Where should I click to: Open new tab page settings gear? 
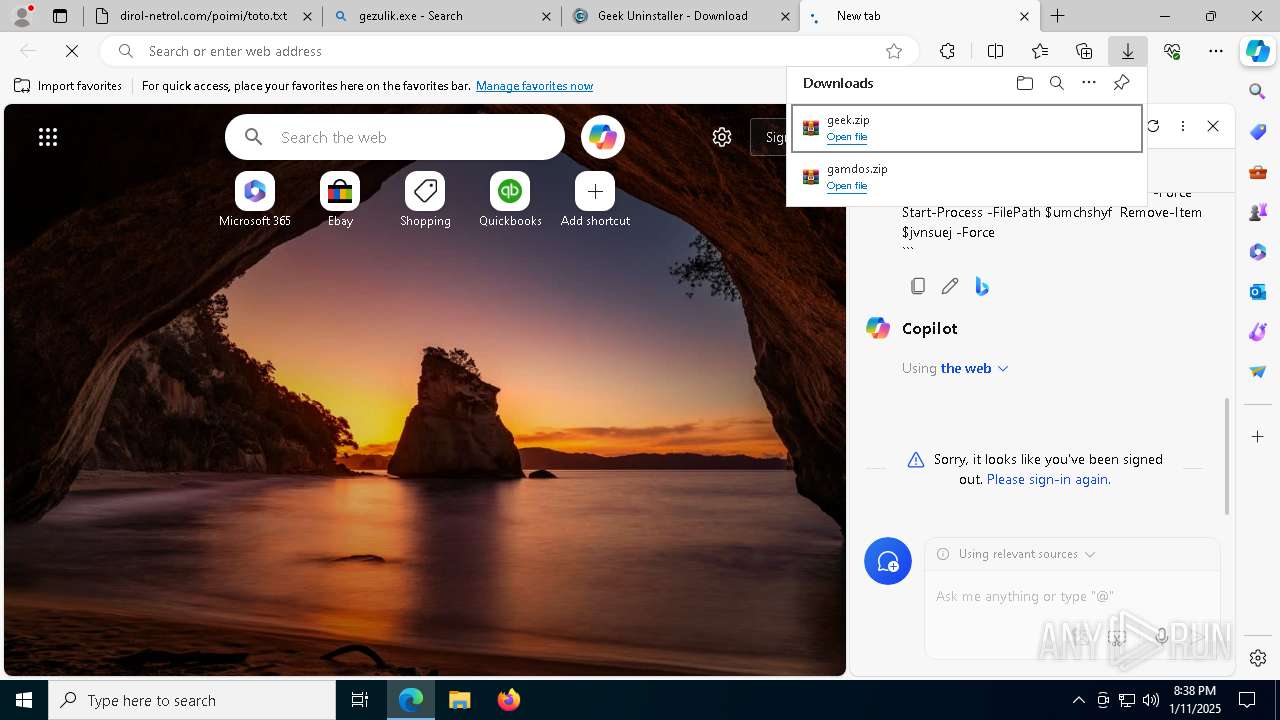point(722,137)
